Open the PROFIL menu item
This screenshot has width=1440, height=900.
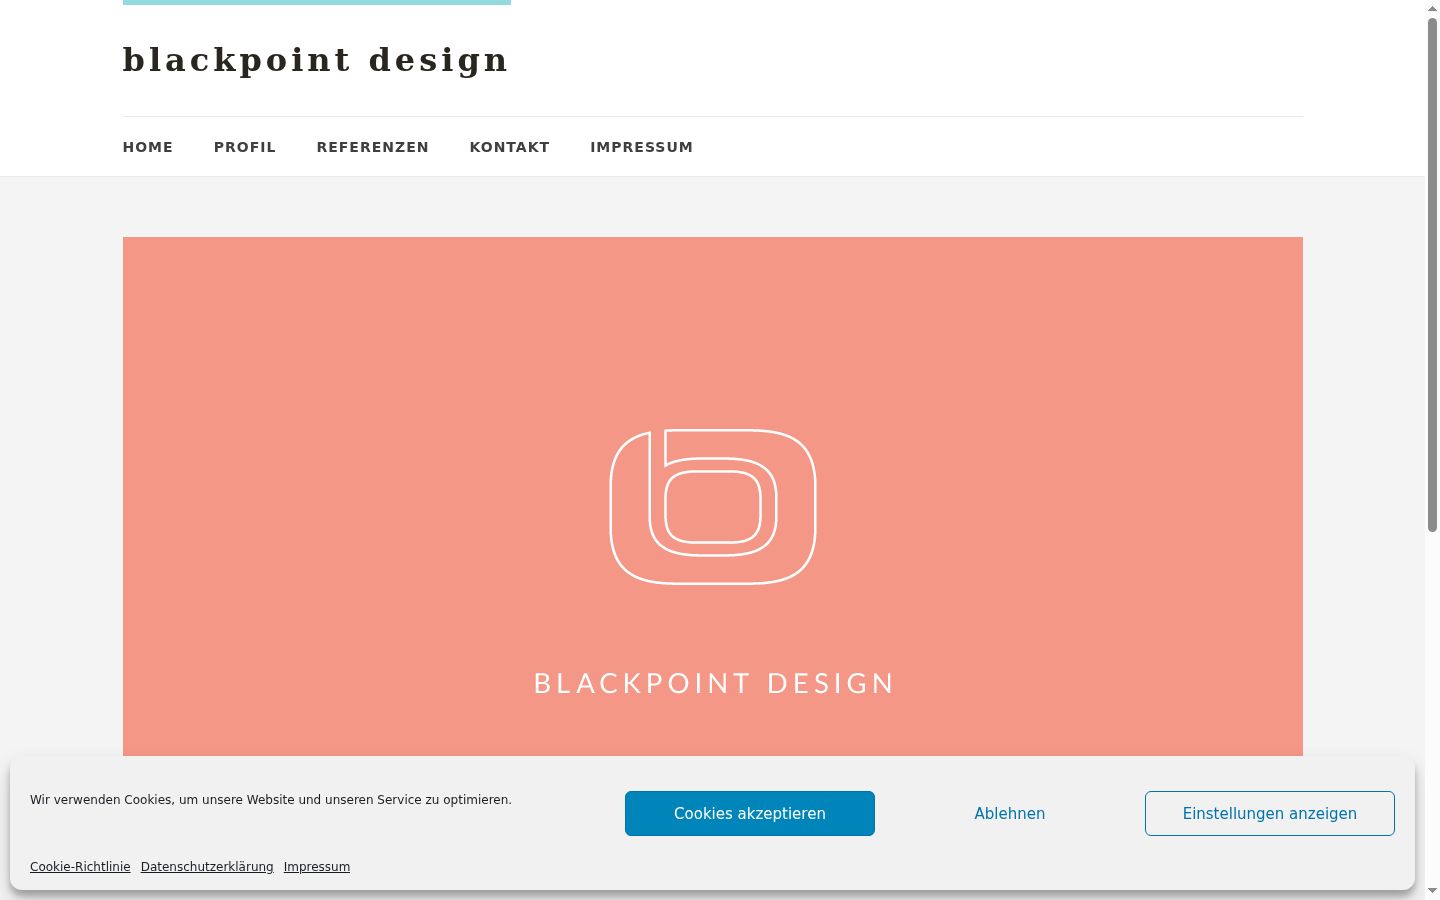tap(245, 147)
